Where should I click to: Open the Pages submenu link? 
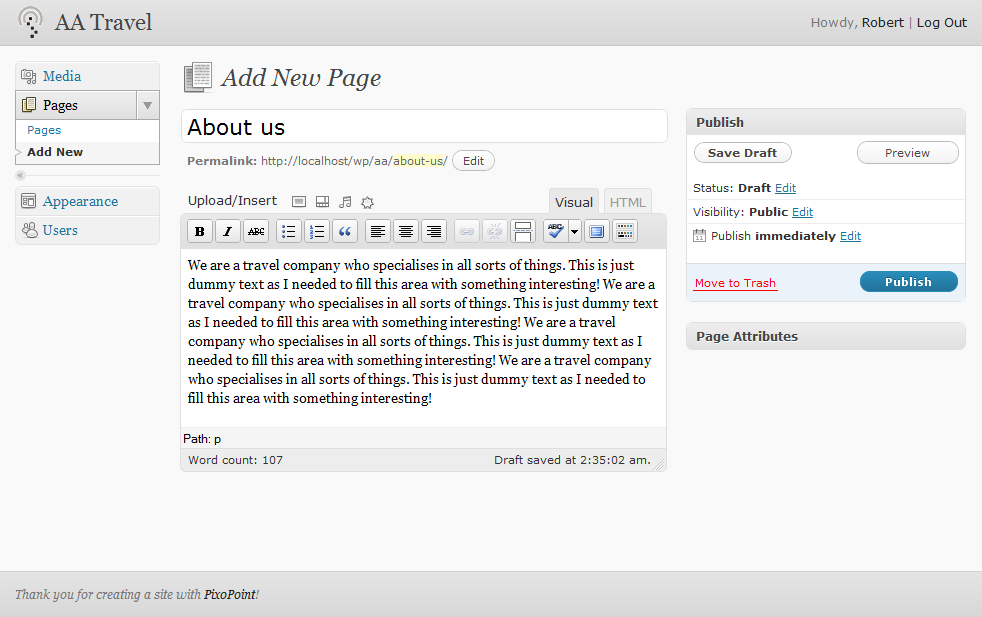pyautogui.click(x=44, y=130)
